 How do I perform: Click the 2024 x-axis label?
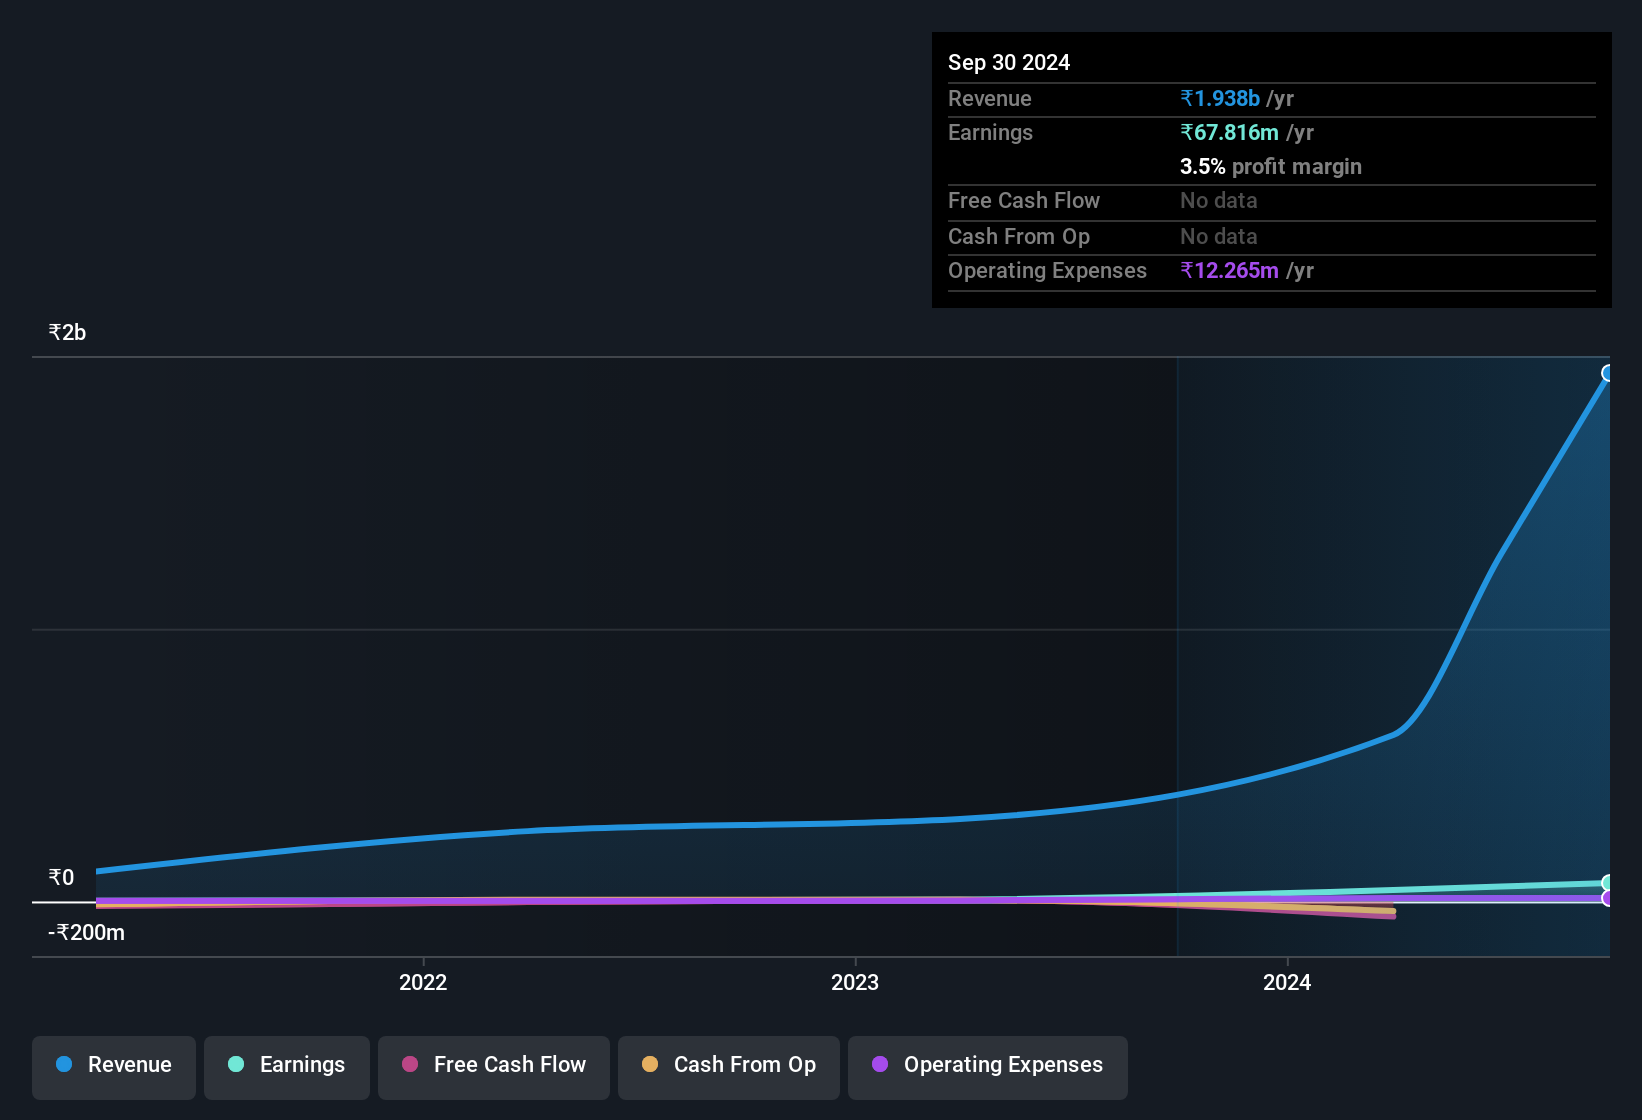[1287, 982]
